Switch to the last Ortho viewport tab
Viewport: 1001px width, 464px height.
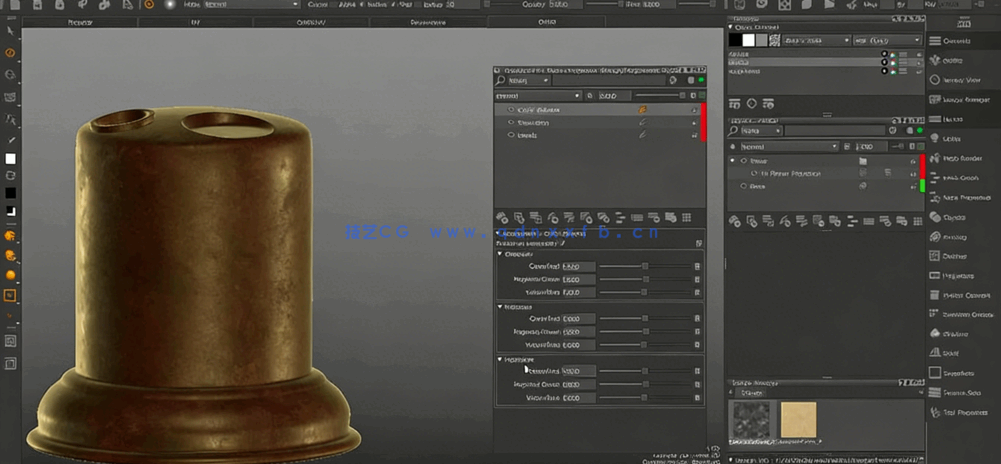click(x=546, y=22)
